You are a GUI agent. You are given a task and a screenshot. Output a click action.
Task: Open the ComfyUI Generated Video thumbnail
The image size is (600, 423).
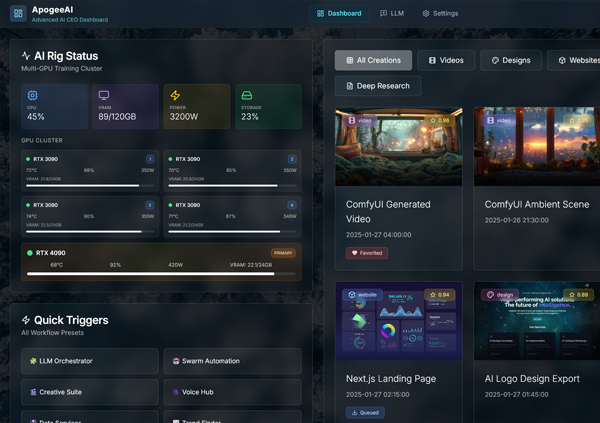tap(398, 145)
